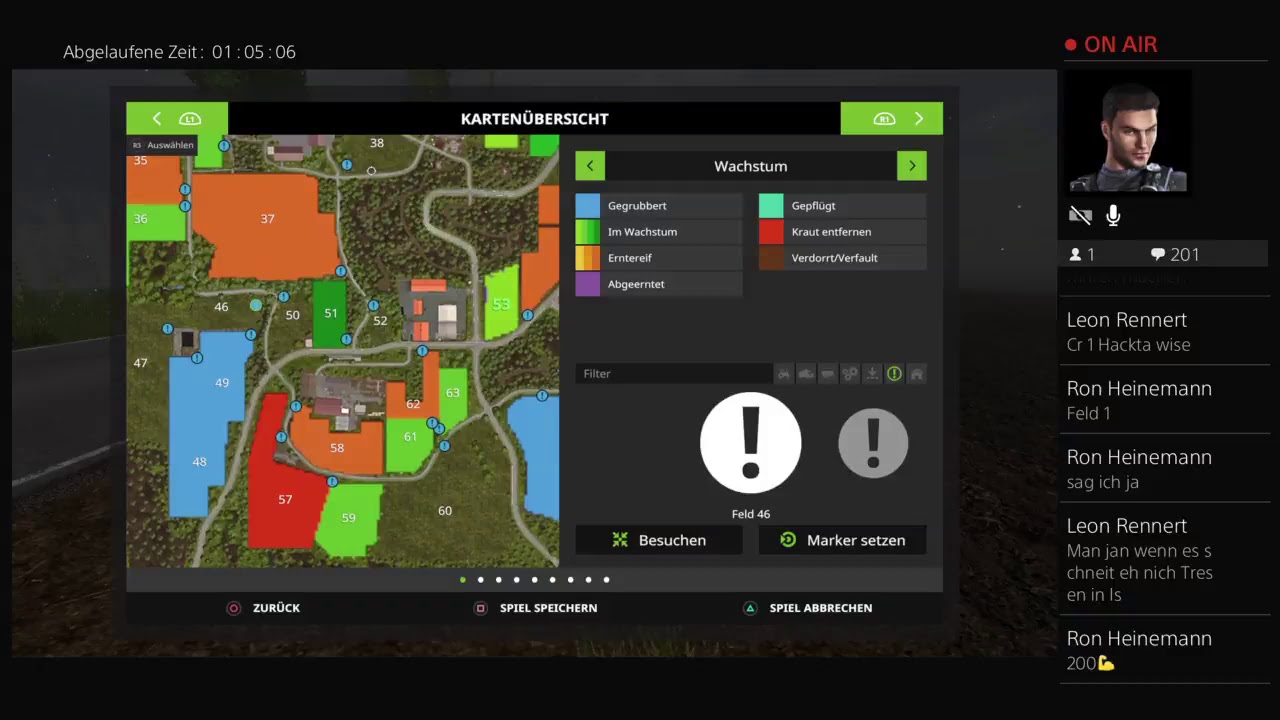1280x720 pixels.
Task: Toggle the Im Wachstum legend entry
Action: tap(659, 232)
